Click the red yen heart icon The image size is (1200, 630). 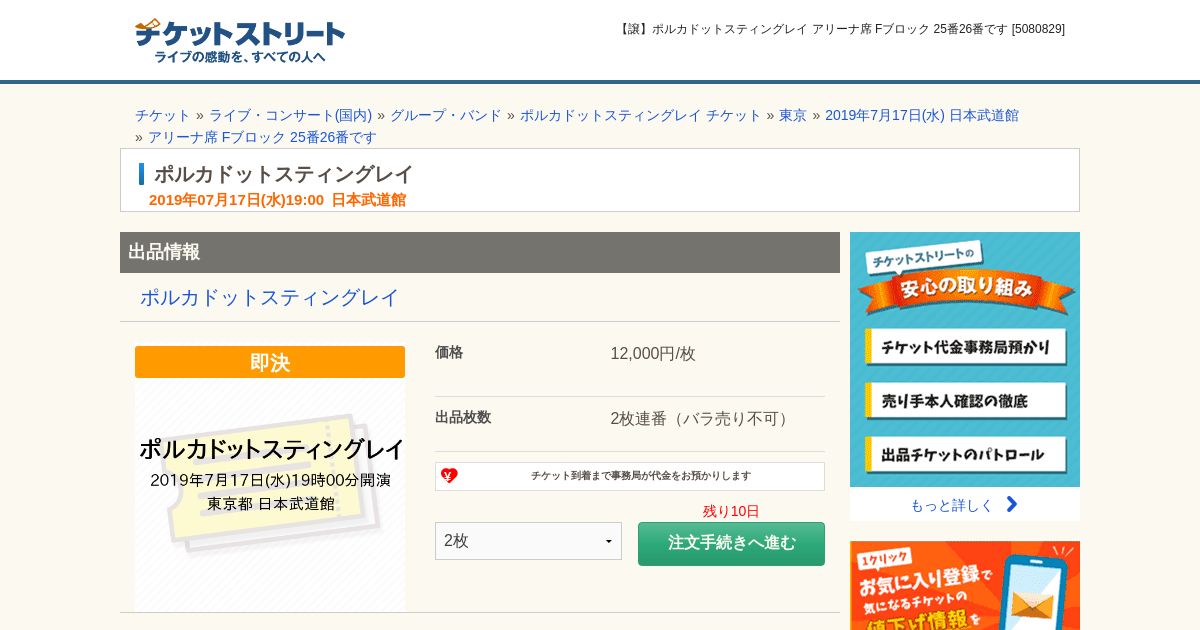coord(449,476)
